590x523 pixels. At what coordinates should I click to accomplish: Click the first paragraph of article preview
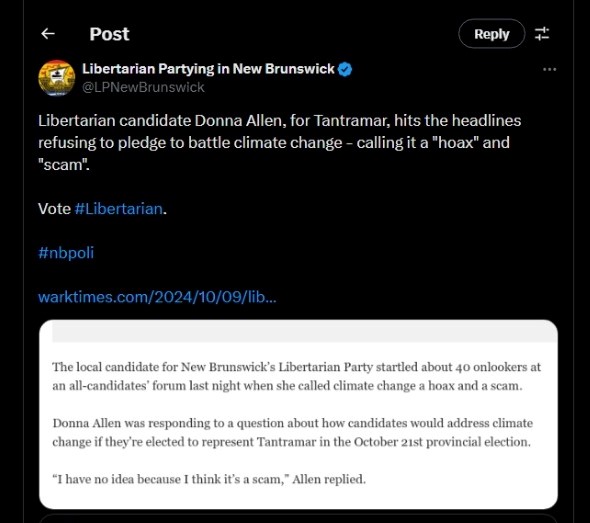pos(296,376)
